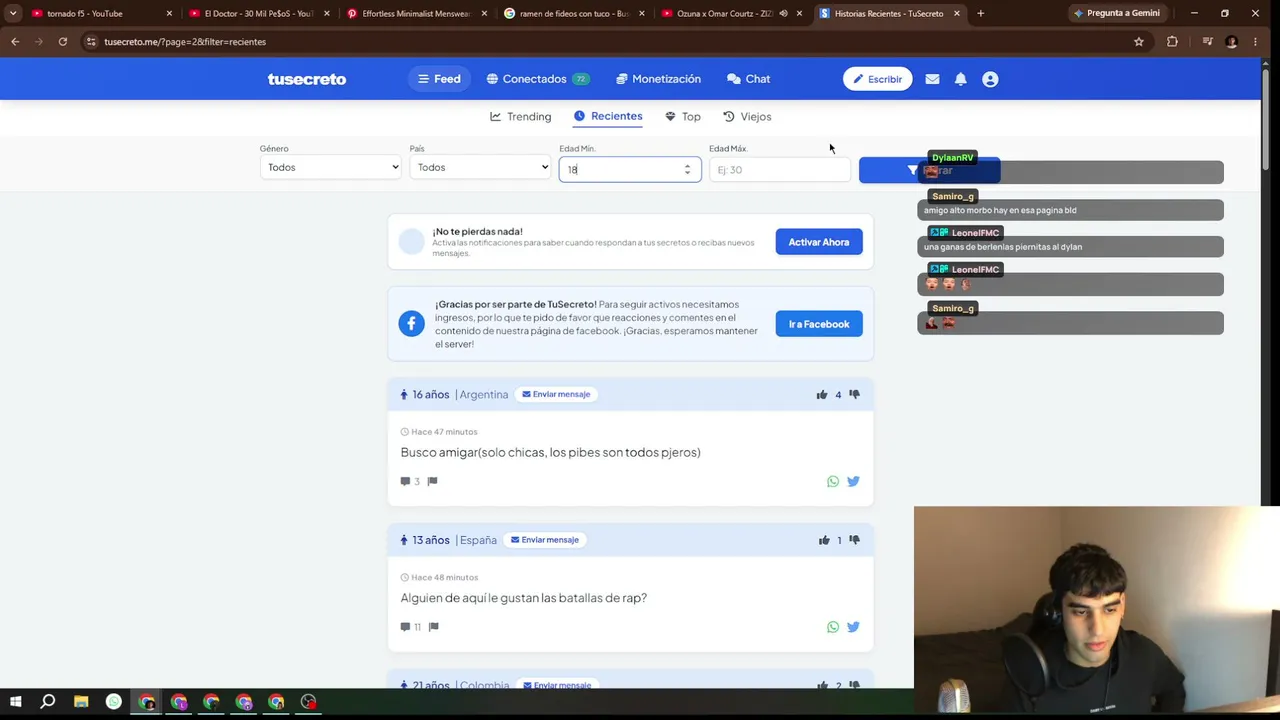Switch to the Top filter
Image resolution: width=1280 pixels, height=720 pixels.
tap(683, 117)
